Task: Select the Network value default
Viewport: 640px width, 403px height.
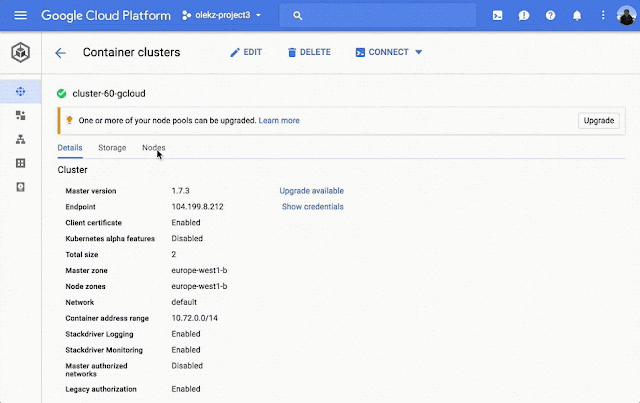Action: 184,302
